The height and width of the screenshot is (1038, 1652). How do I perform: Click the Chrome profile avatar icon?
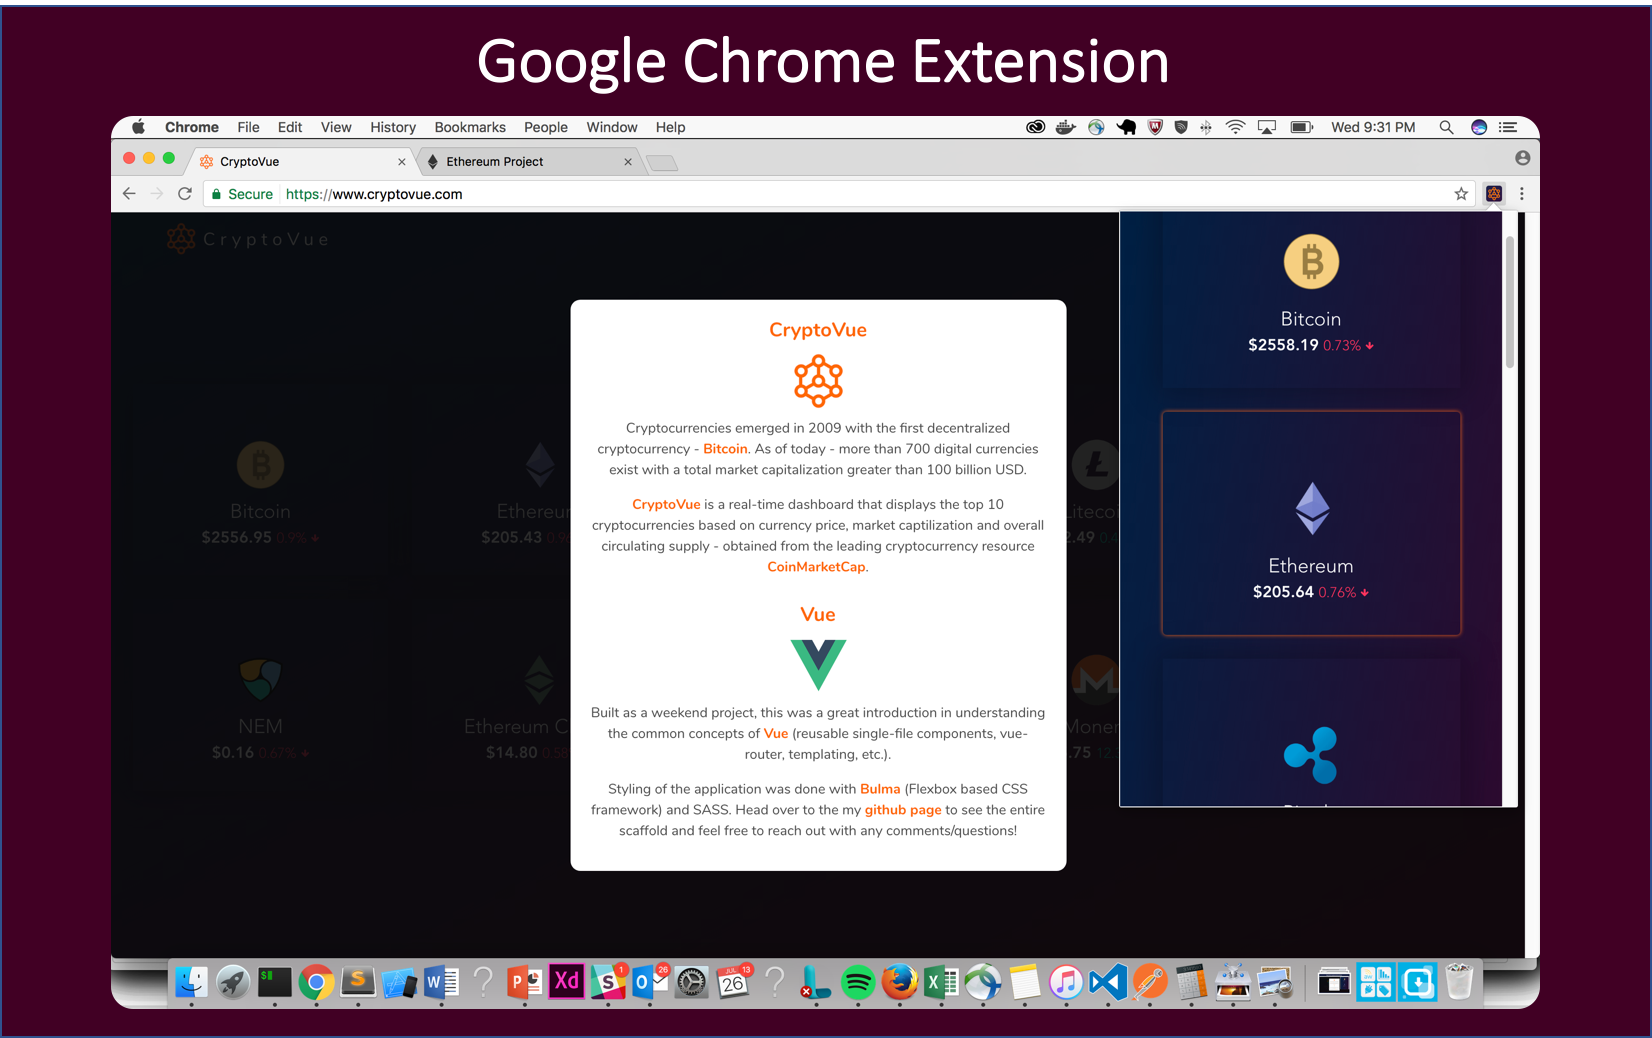point(1522,158)
